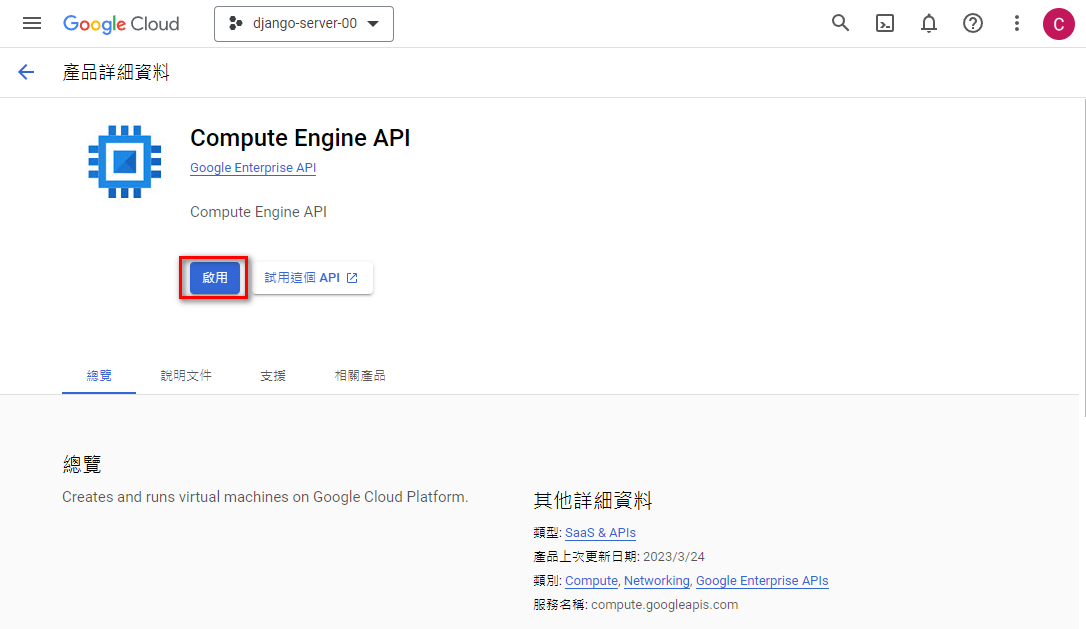Screen dimensions: 1086x629
Task: Open the help question mark icon
Action: click(x=972, y=24)
